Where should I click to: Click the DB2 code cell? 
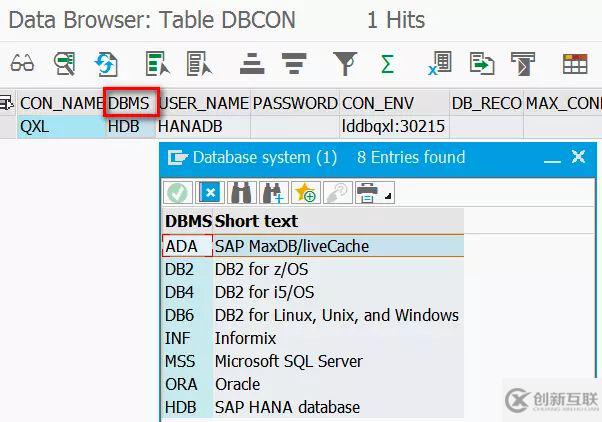[187, 269]
